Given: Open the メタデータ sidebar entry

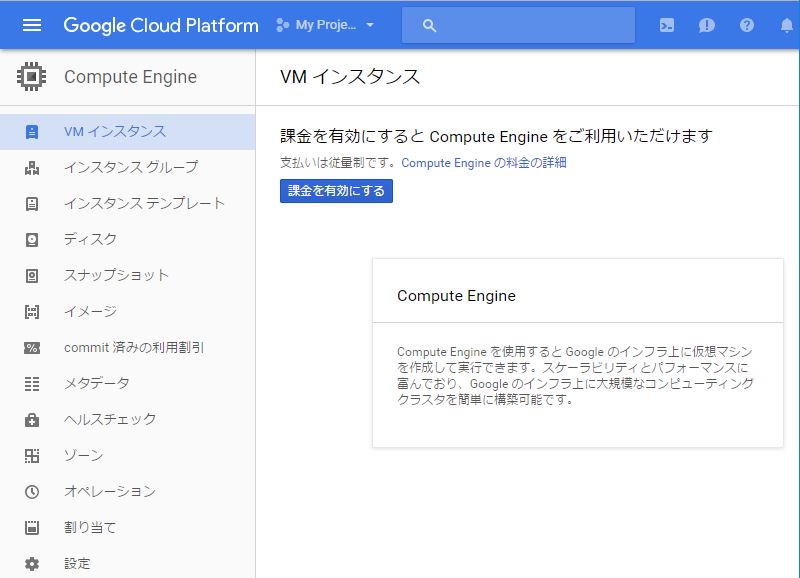Looking at the screenshot, I should (97, 383).
